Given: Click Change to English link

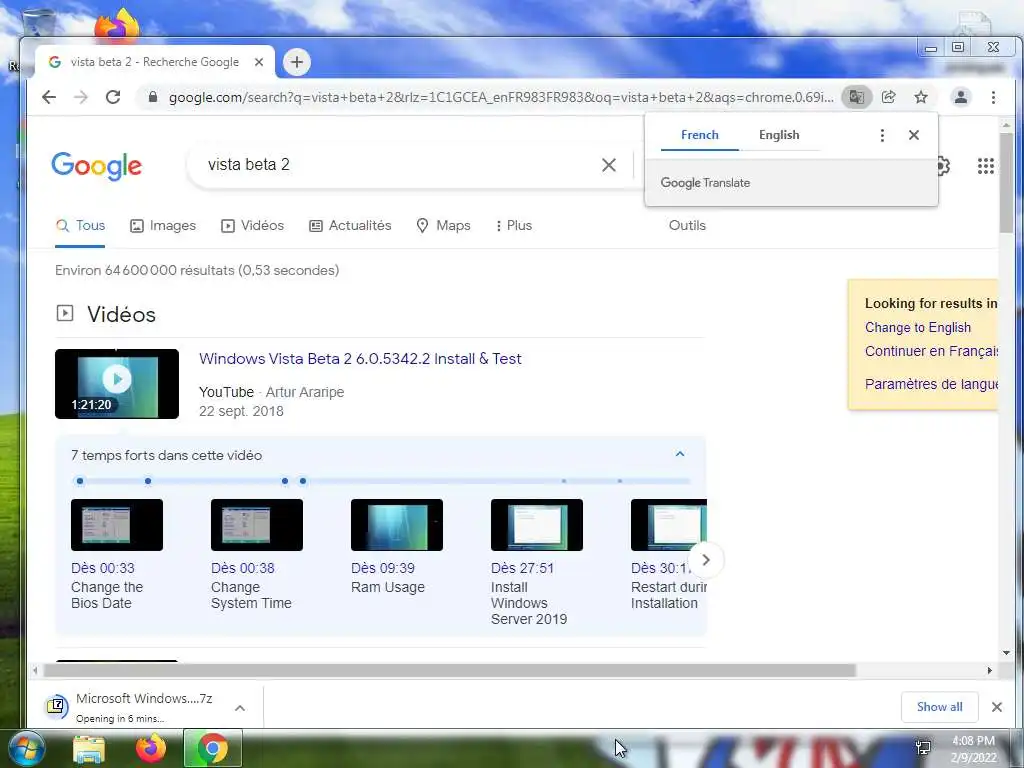Looking at the screenshot, I should (x=918, y=328).
